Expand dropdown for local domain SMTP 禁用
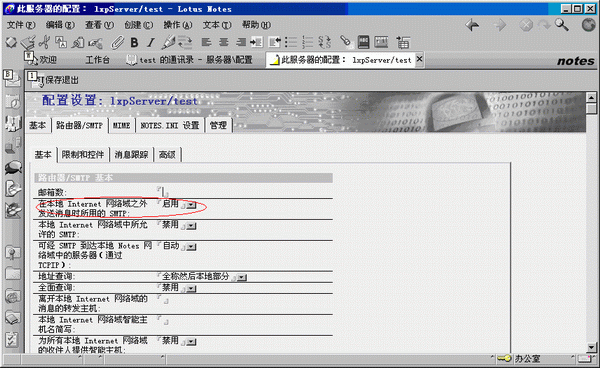The width and height of the screenshot is (600, 368). [191, 226]
